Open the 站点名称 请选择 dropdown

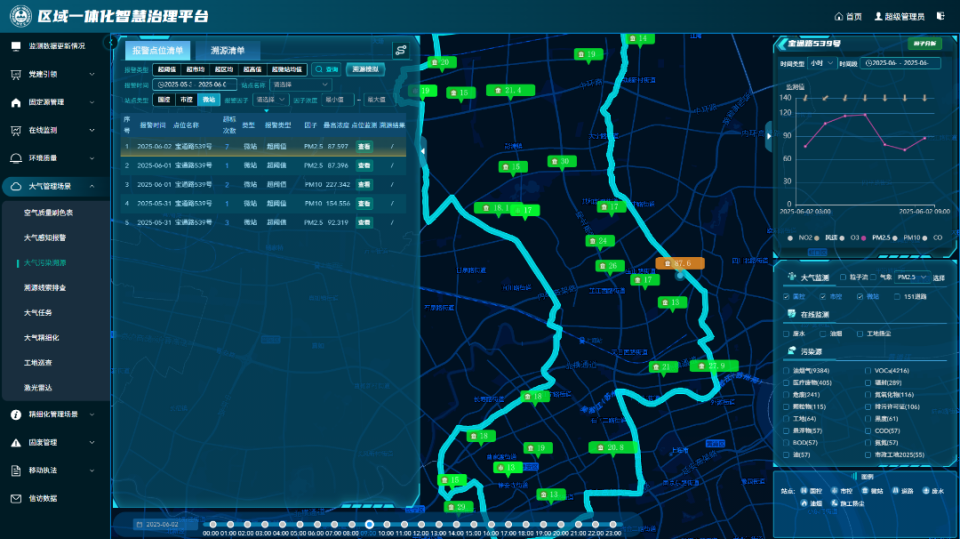click(x=300, y=85)
